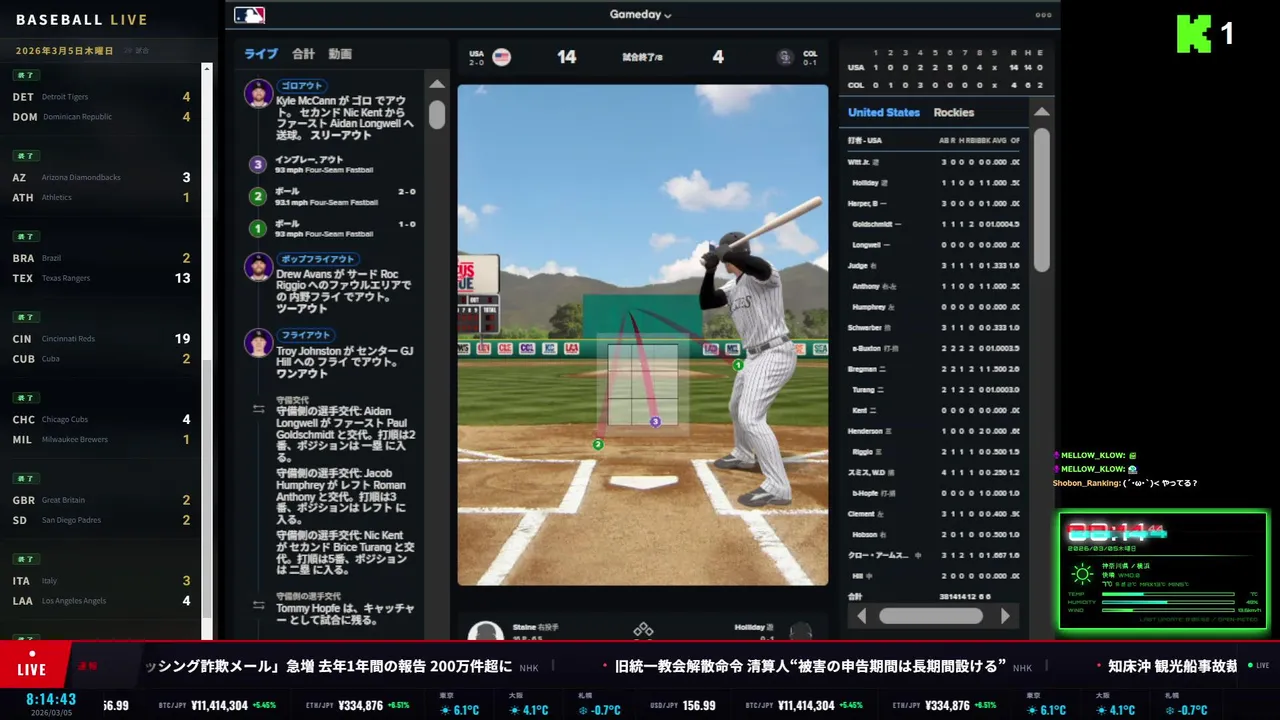Switch to the 動画 tab

click(340, 54)
